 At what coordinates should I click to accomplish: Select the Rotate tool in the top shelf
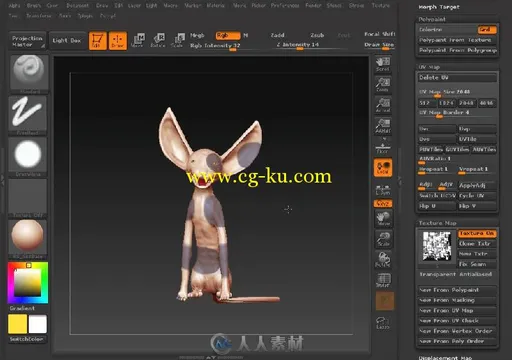158,41
